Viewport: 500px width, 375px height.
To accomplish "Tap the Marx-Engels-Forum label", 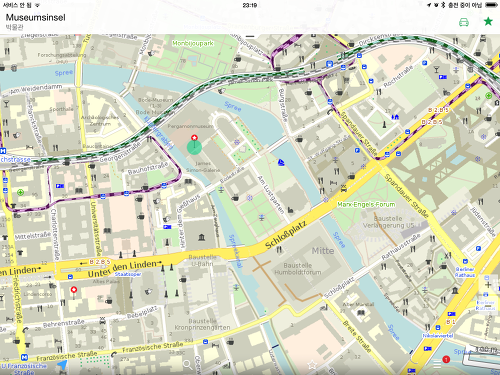I will click(366, 204).
